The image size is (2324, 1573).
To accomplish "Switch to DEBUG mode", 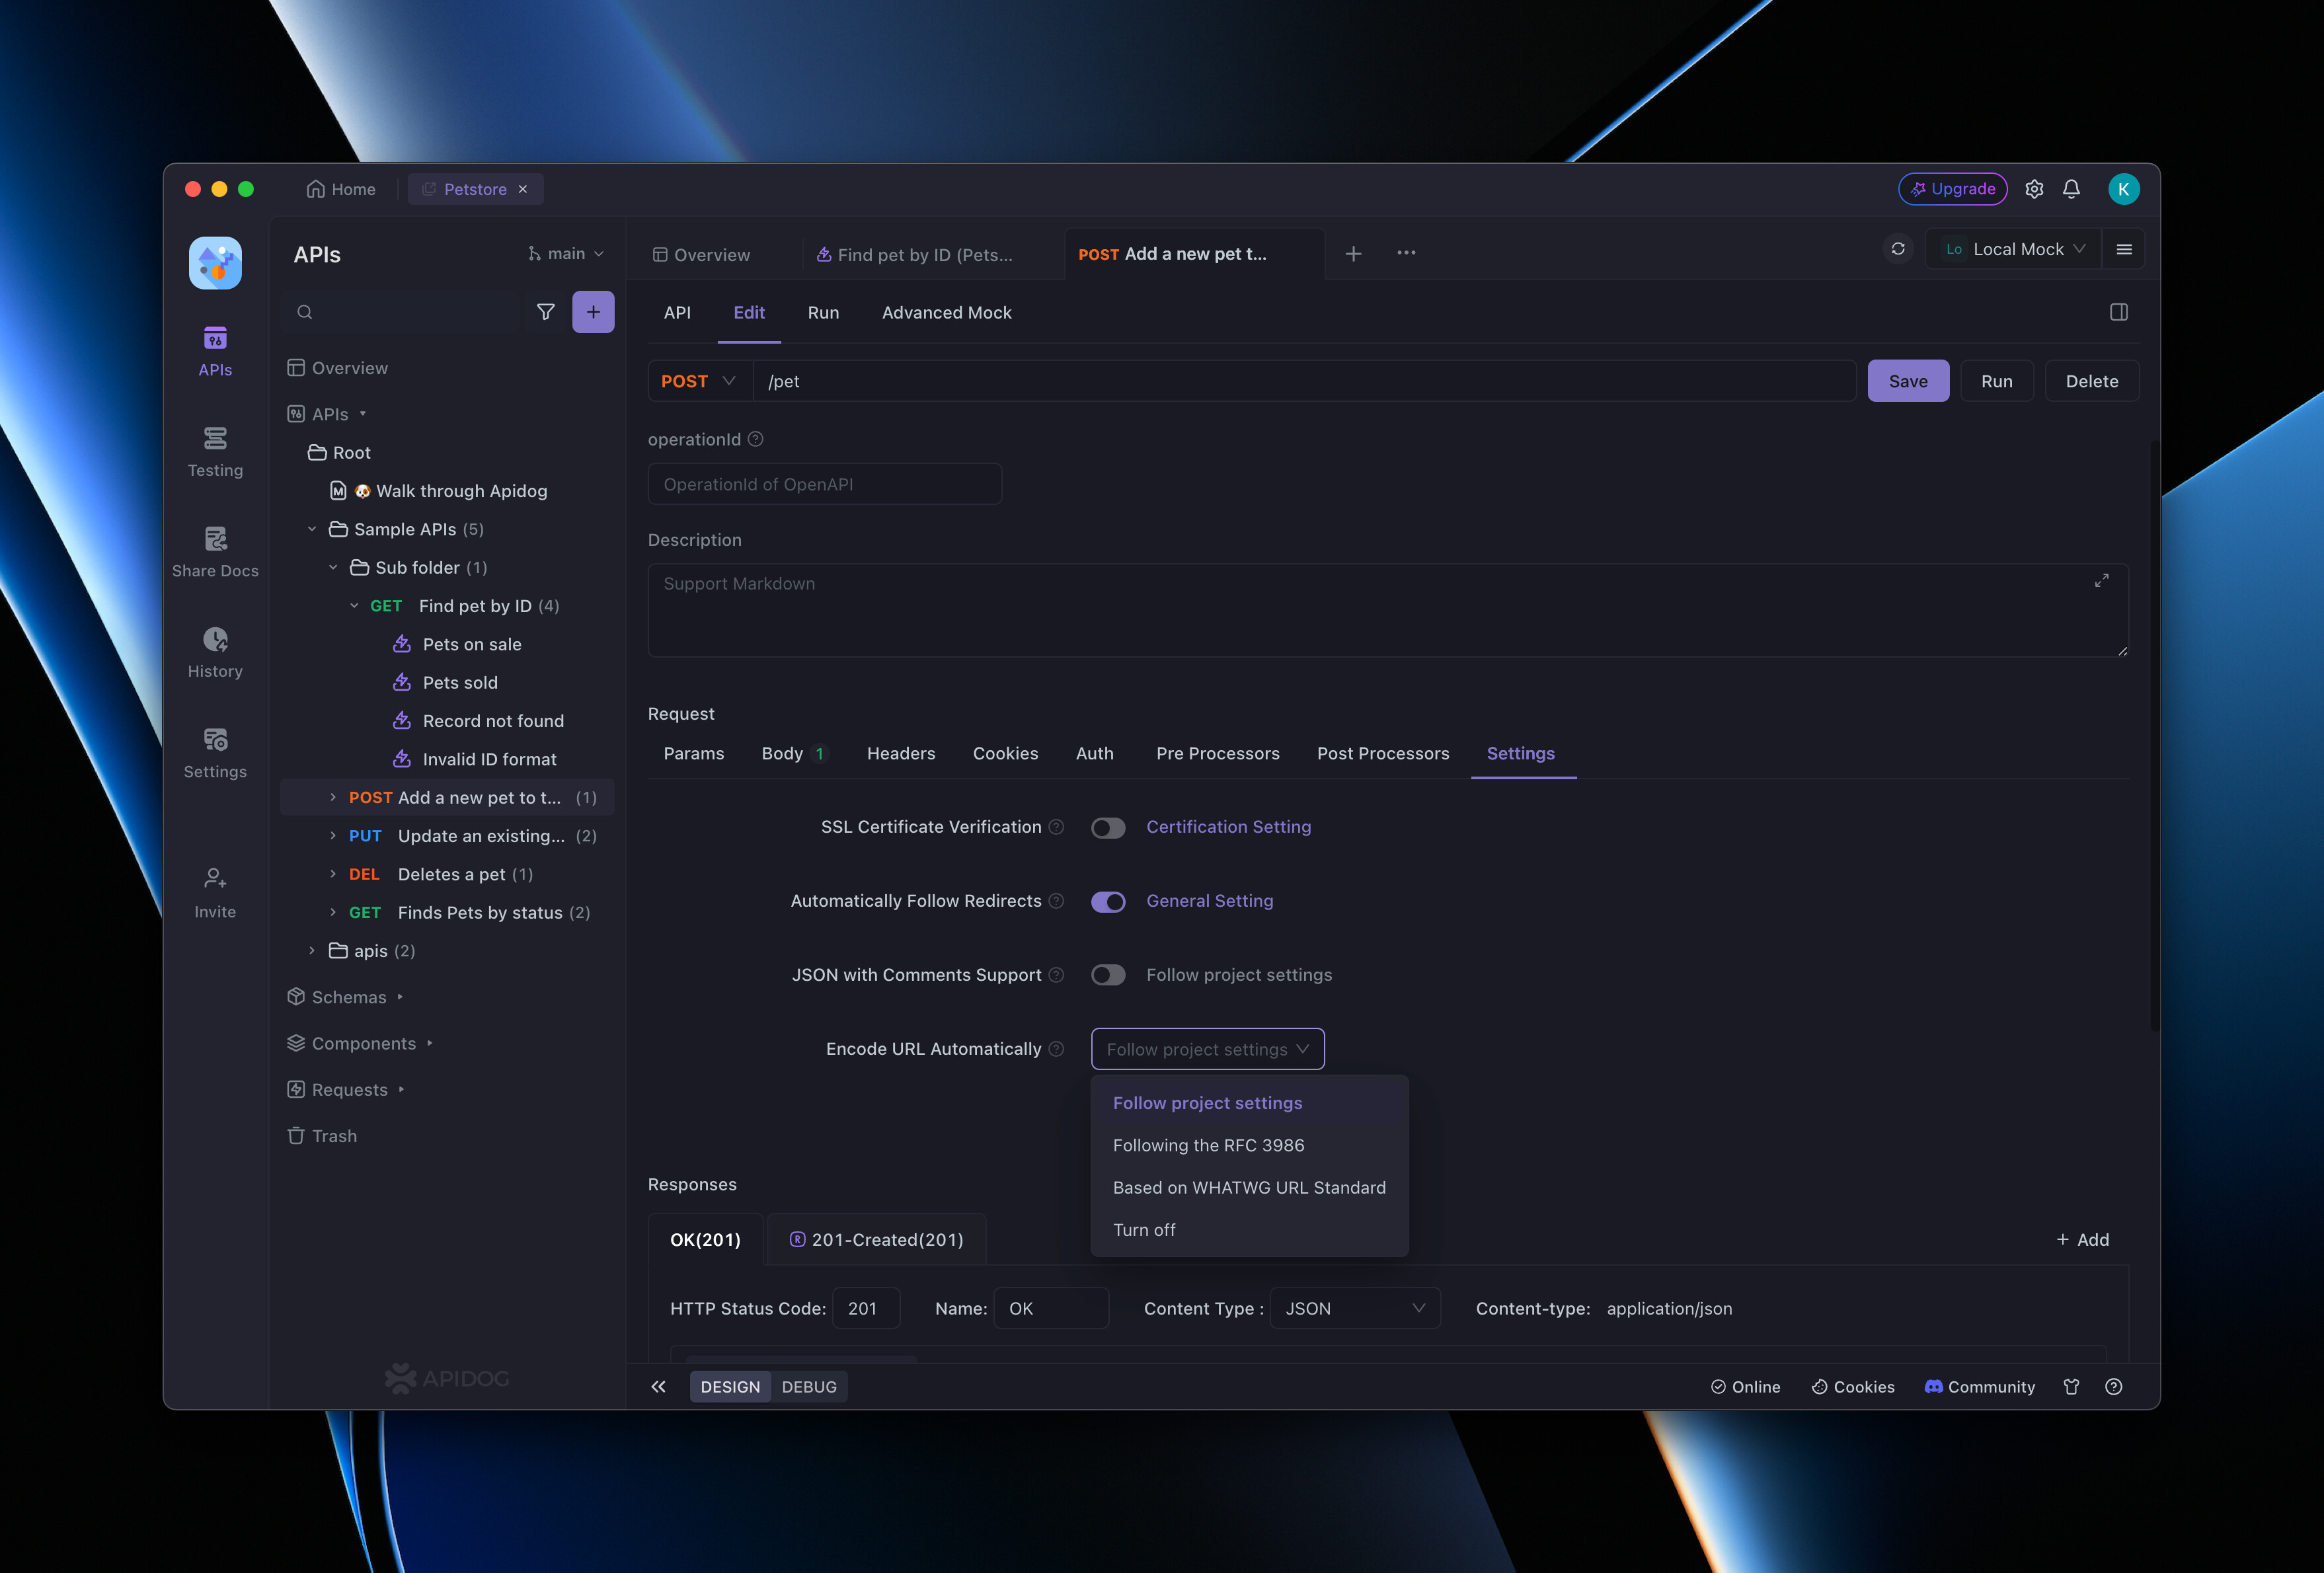I will (x=809, y=1387).
